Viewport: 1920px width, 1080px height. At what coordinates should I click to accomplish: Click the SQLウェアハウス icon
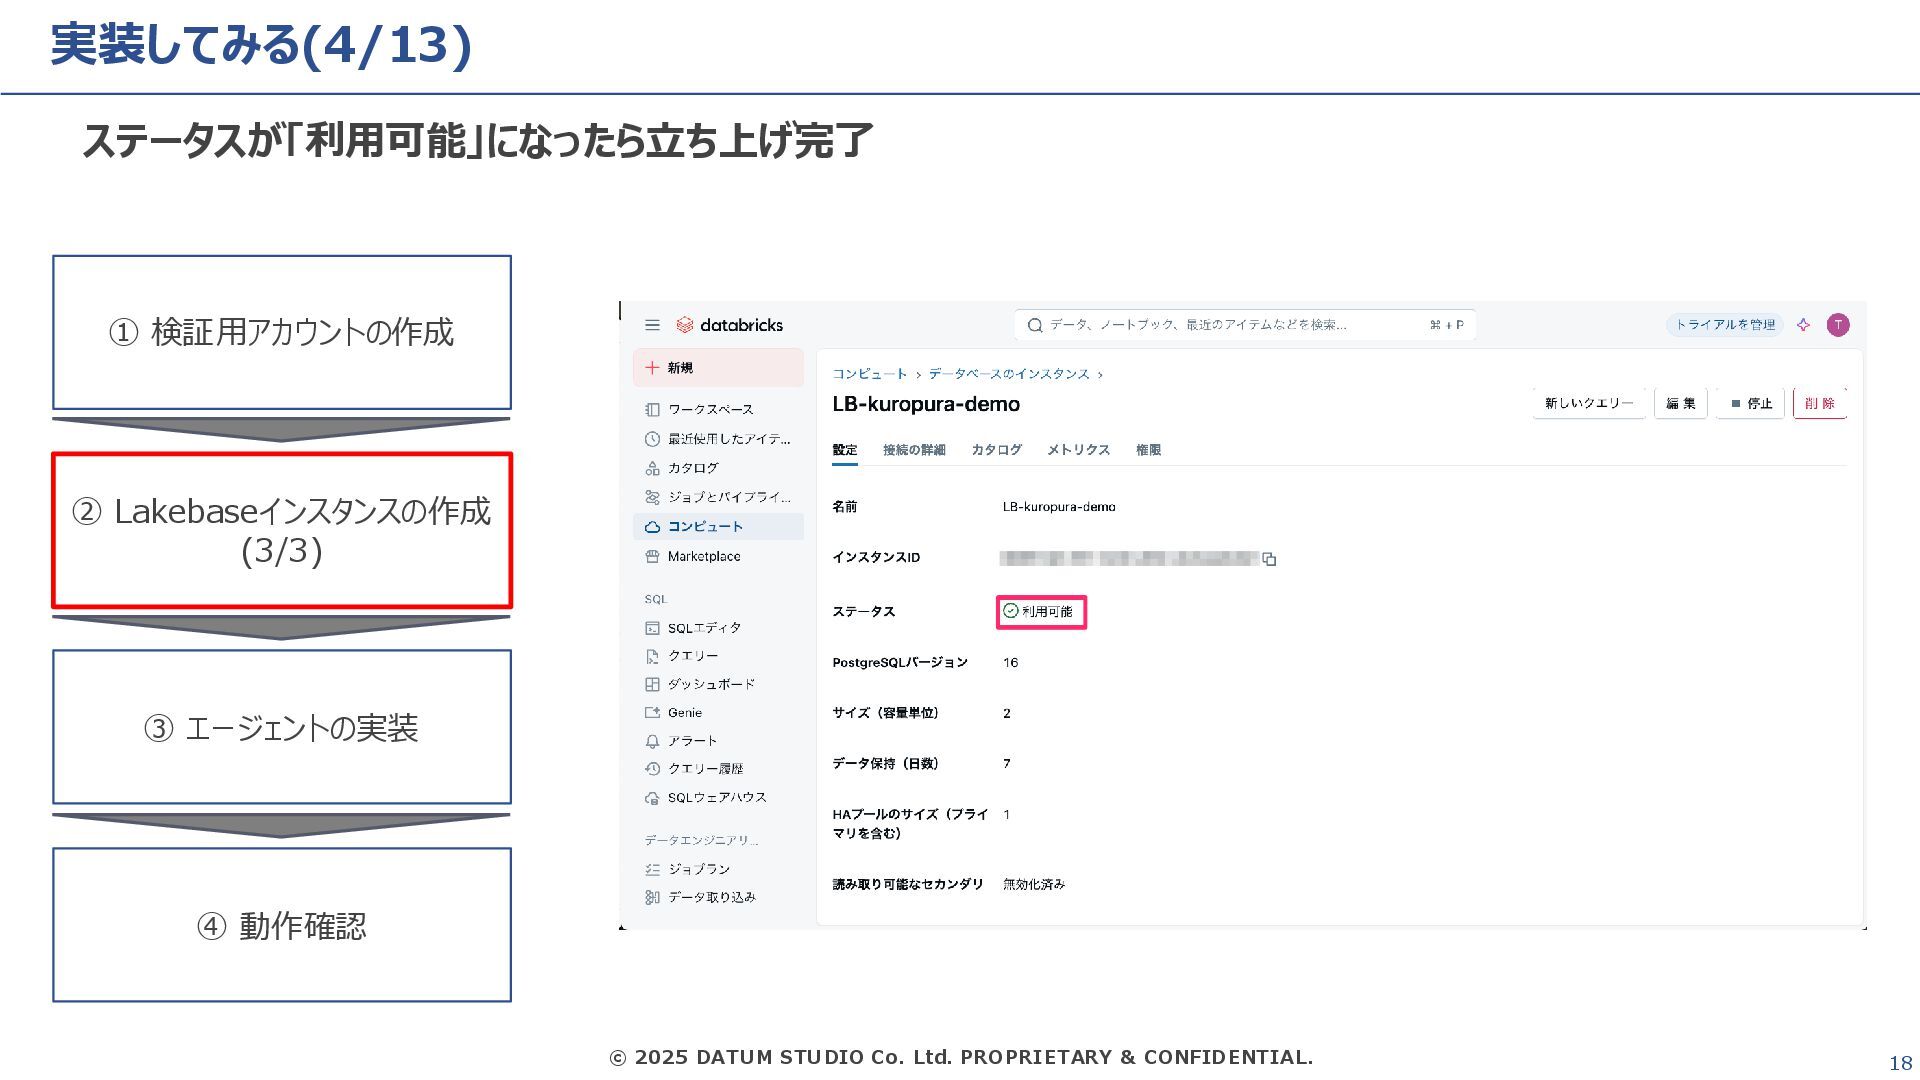652,798
